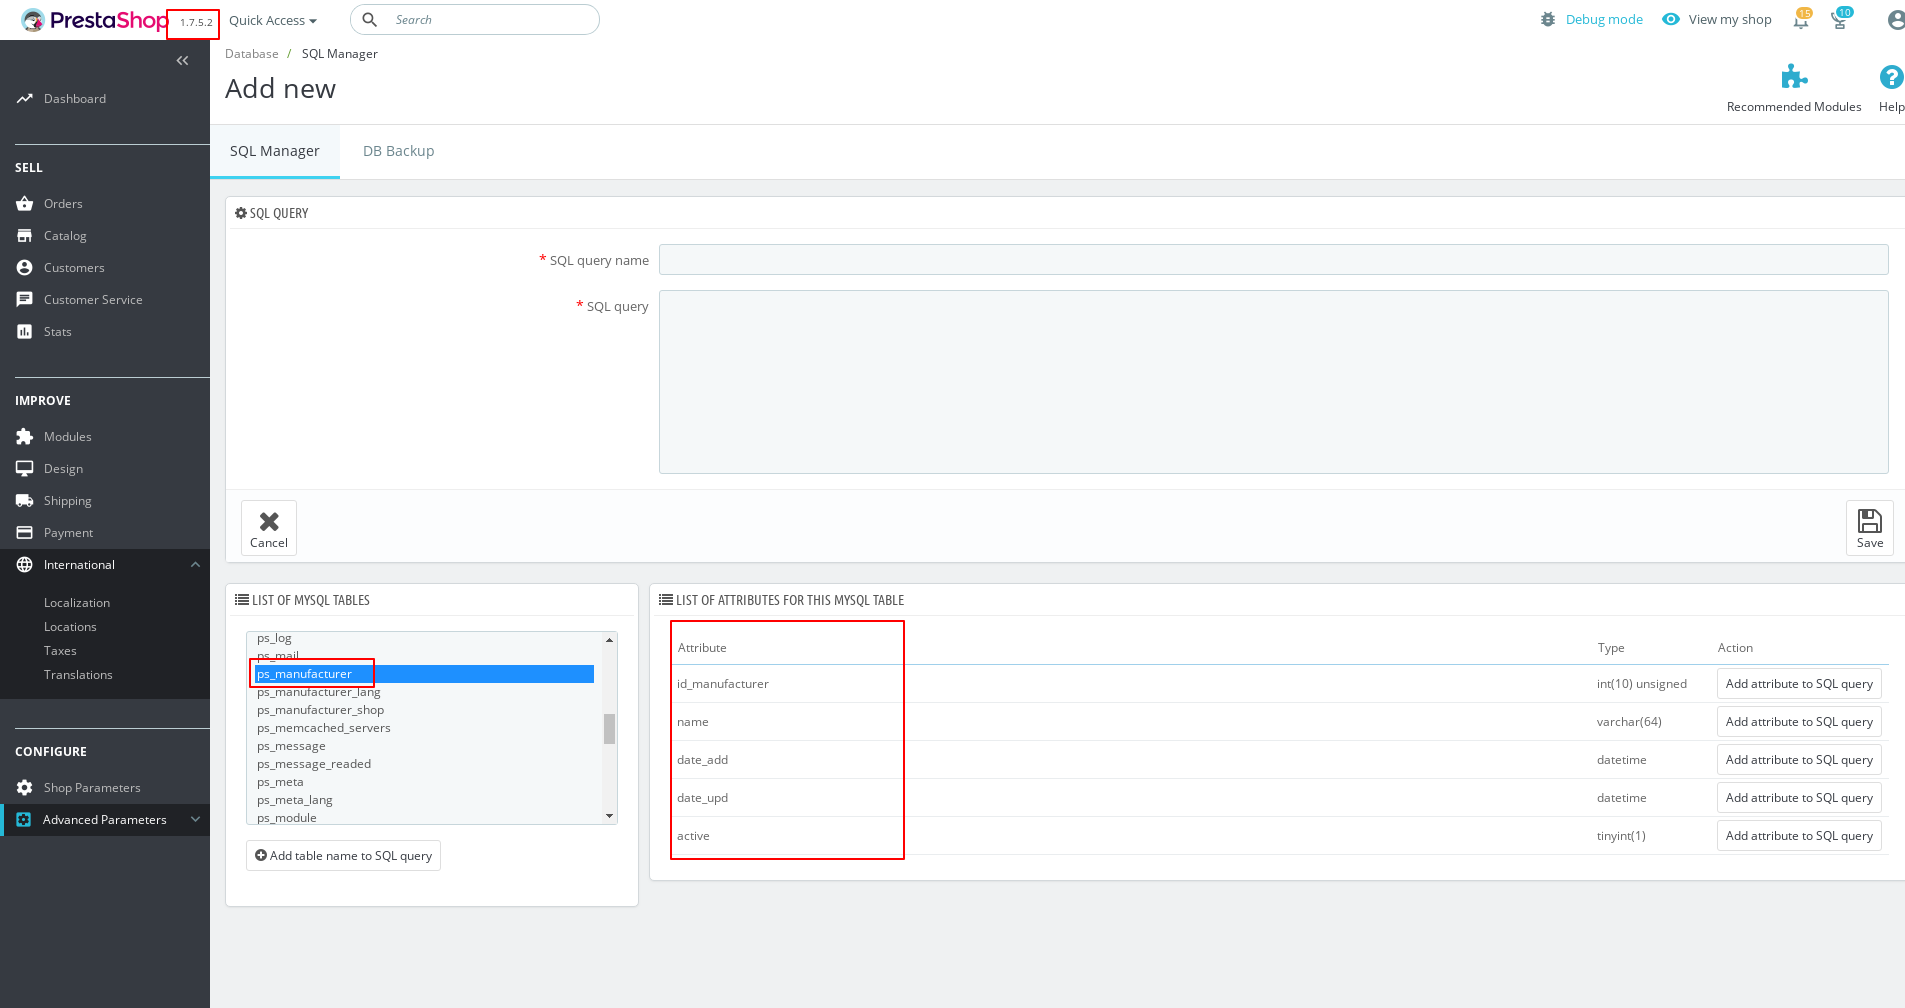Click the Shipping truck icon
The image size is (1905, 1008).
pos(25,501)
